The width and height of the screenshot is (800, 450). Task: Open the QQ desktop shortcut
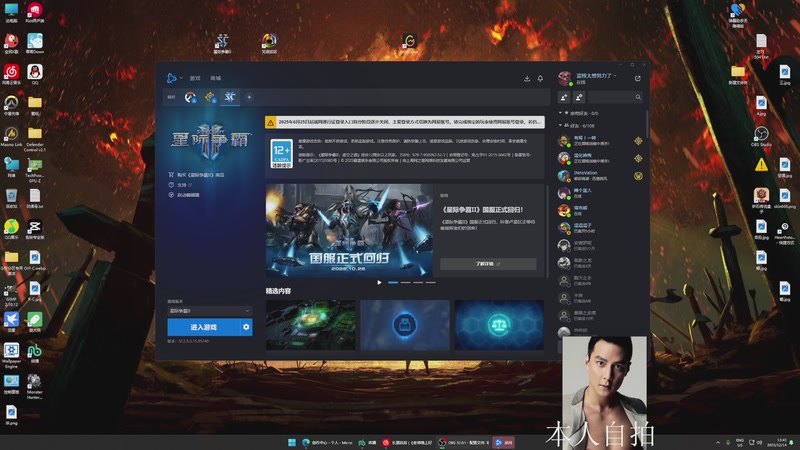tap(35, 74)
